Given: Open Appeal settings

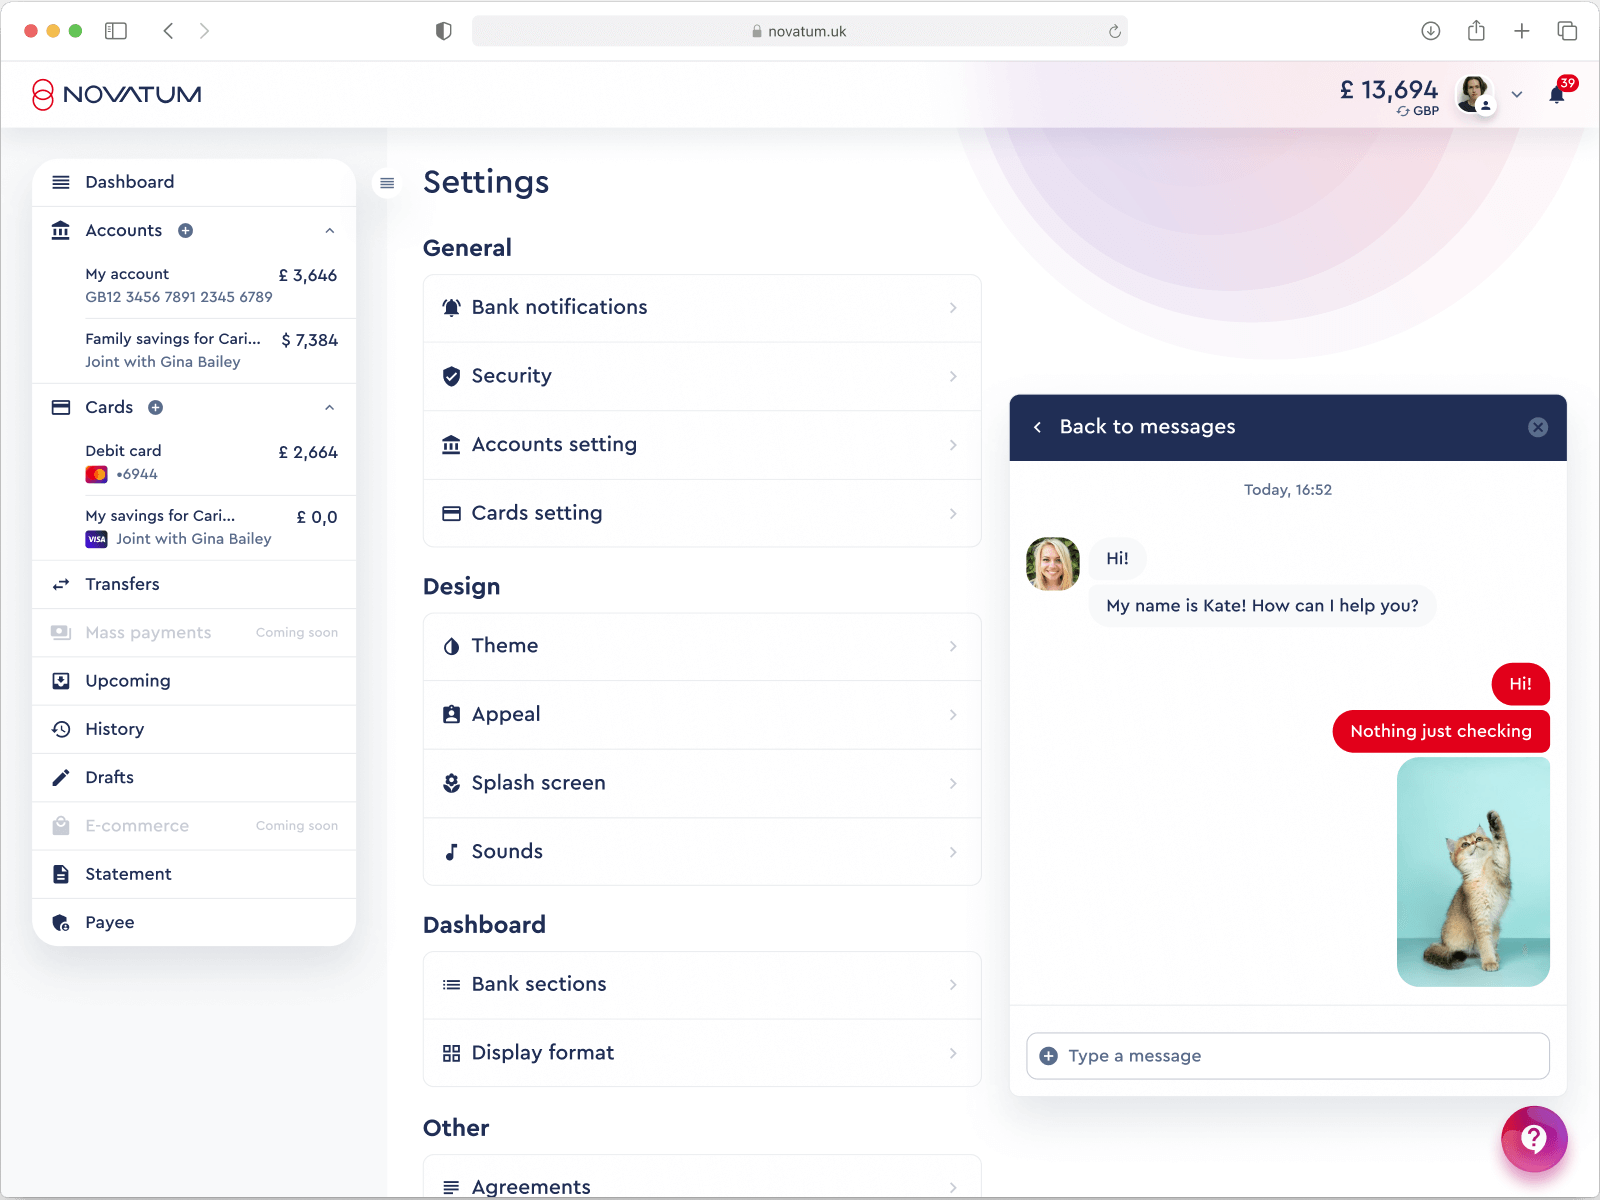Looking at the screenshot, I should pos(702,715).
